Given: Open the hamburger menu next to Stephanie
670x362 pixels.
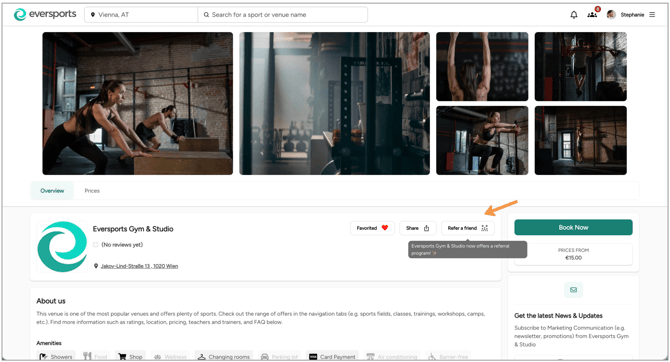Looking at the screenshot, I should tap(652, 15).
